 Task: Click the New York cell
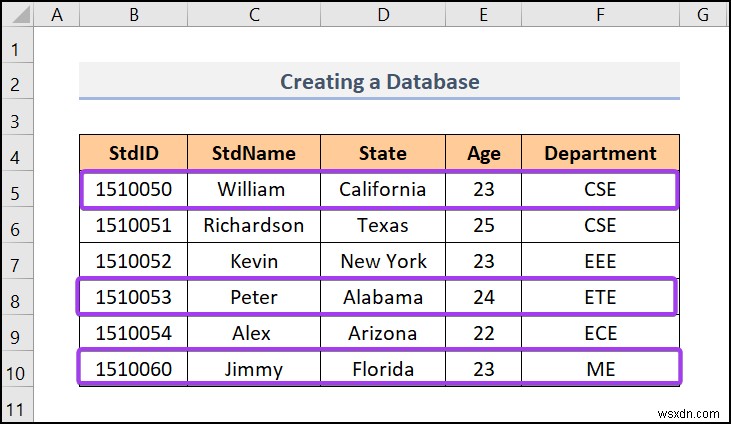click(382, 261)
